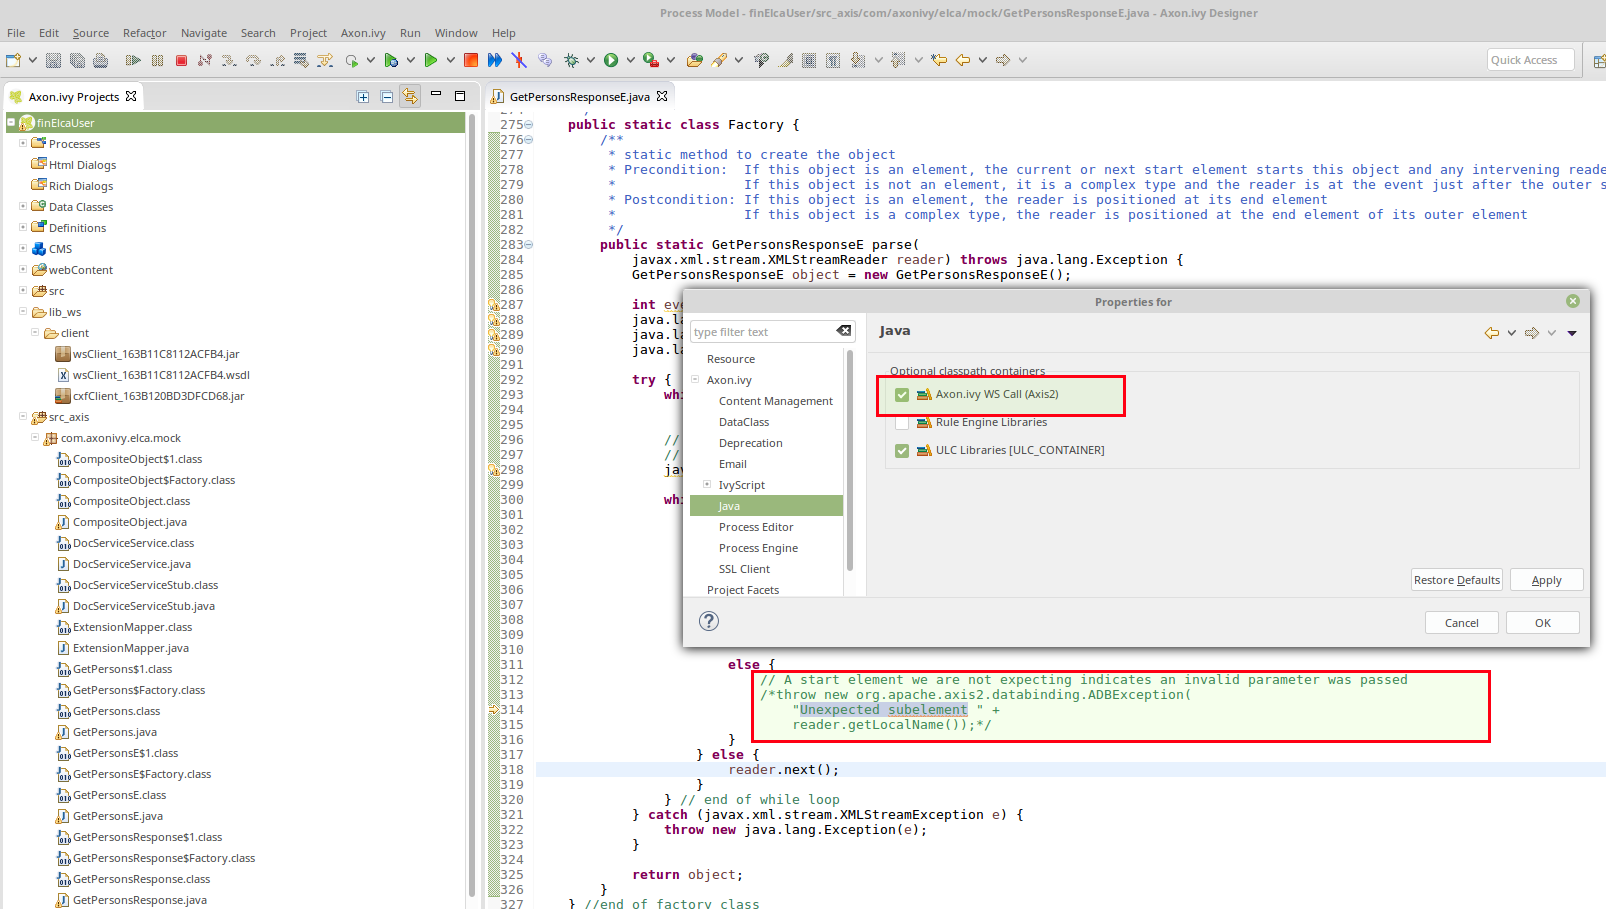Check the Rule Engine Libraries checkbox
The height and width of the screenshot is (909, 1606).
(902, 423)
